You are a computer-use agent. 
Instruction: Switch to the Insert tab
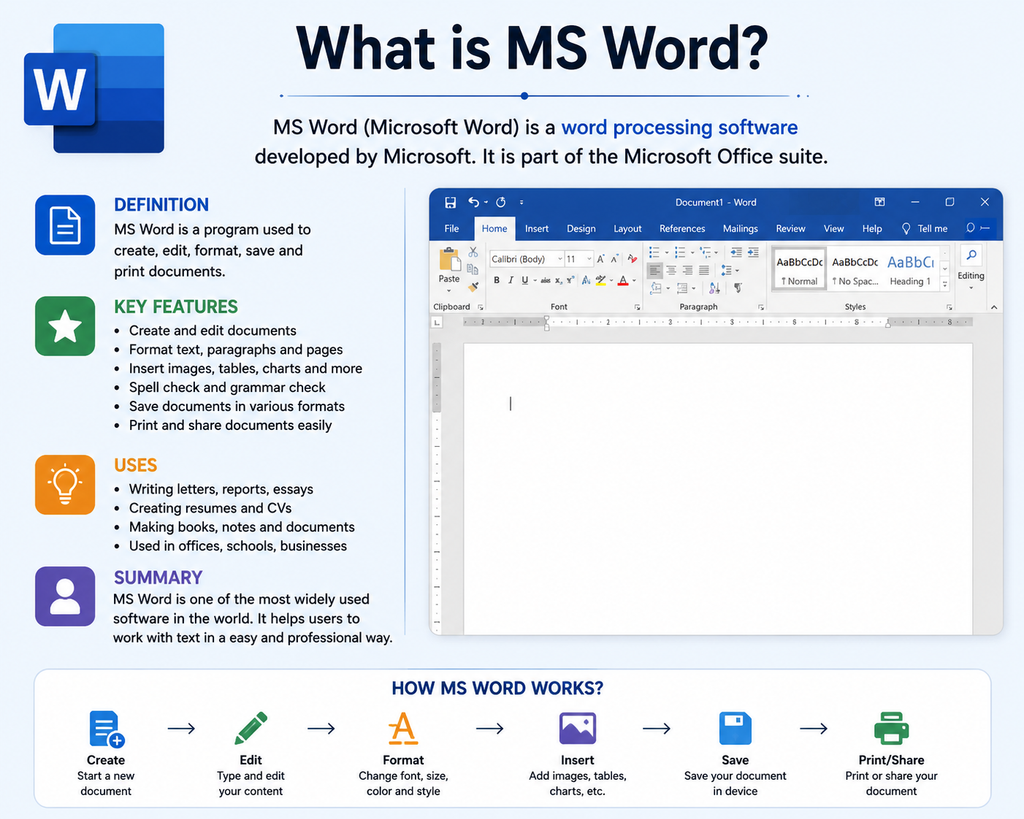[537, 229]
